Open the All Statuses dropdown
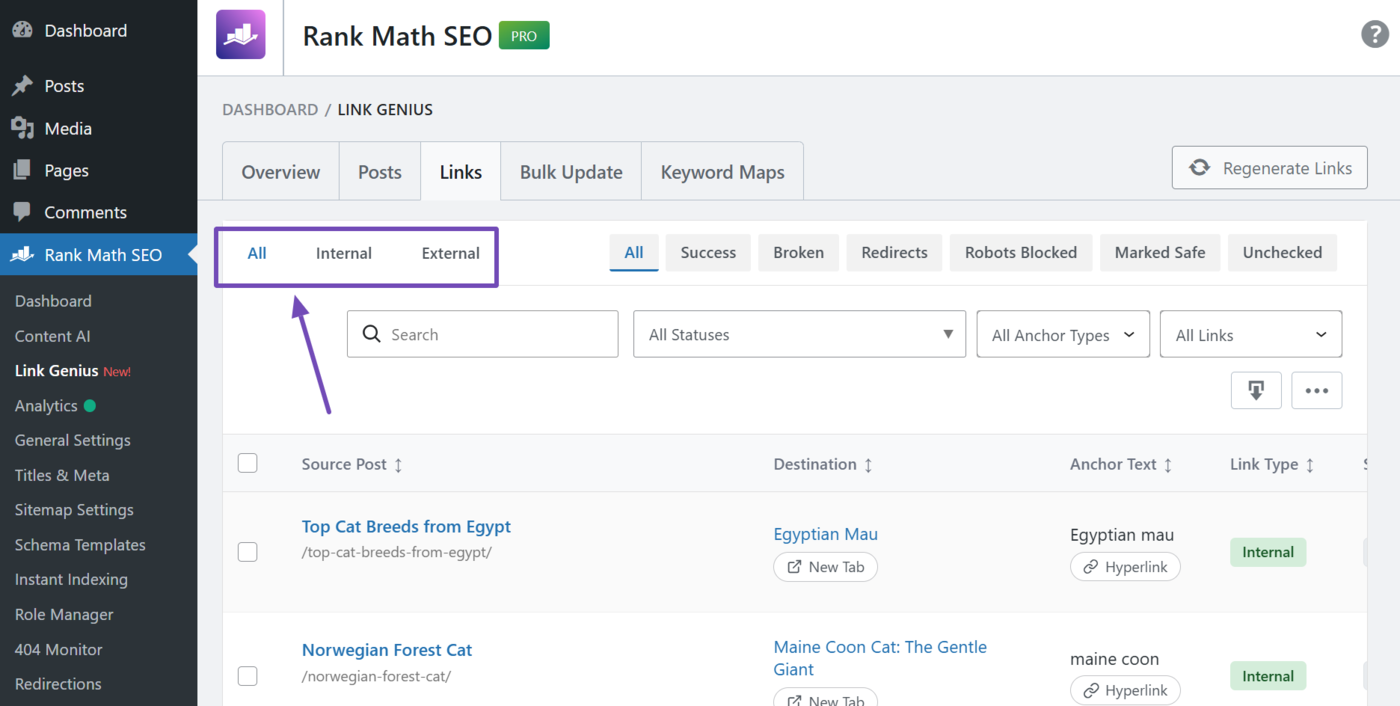1400x706 pixels. [x=798, y=334]
